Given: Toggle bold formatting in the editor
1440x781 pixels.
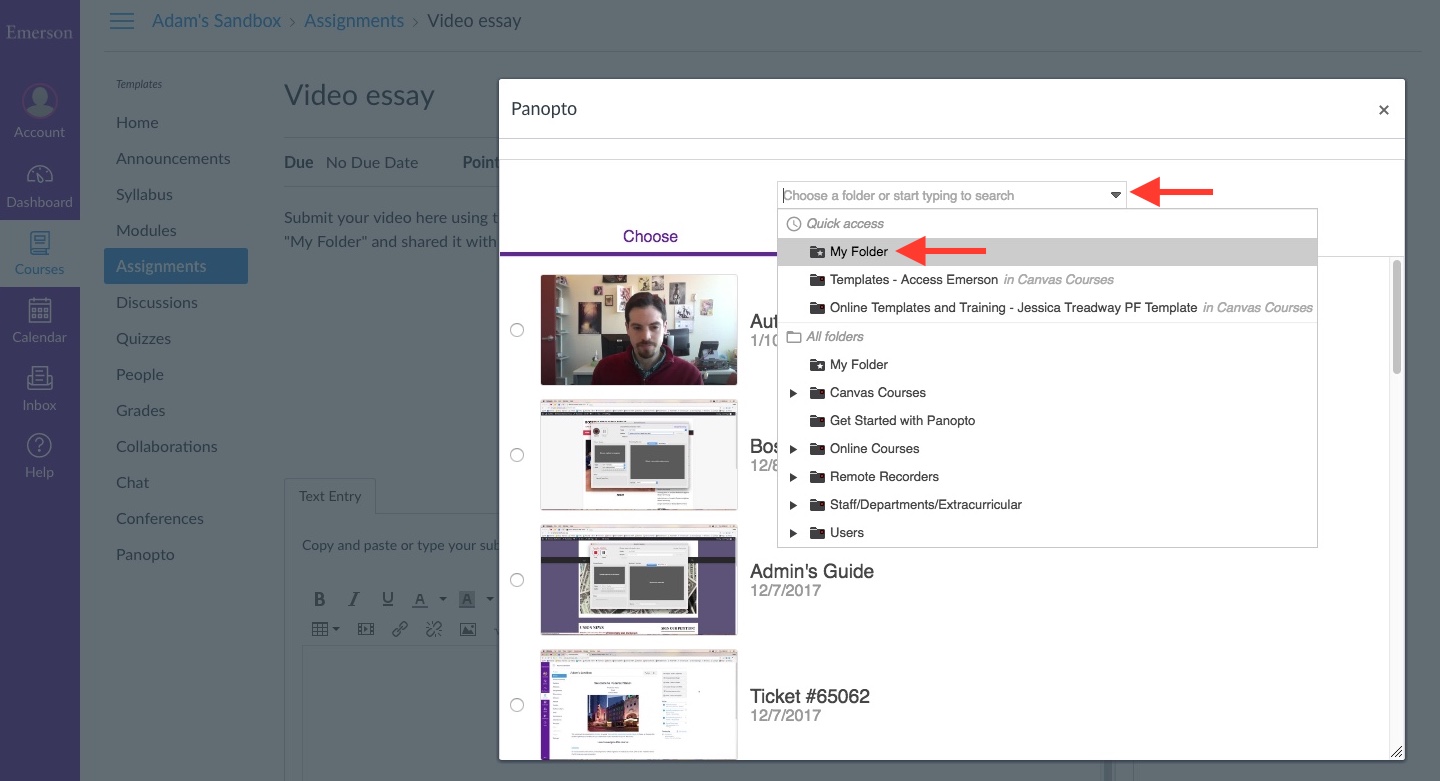Looking at the screenshot, I should coord(320,600).
